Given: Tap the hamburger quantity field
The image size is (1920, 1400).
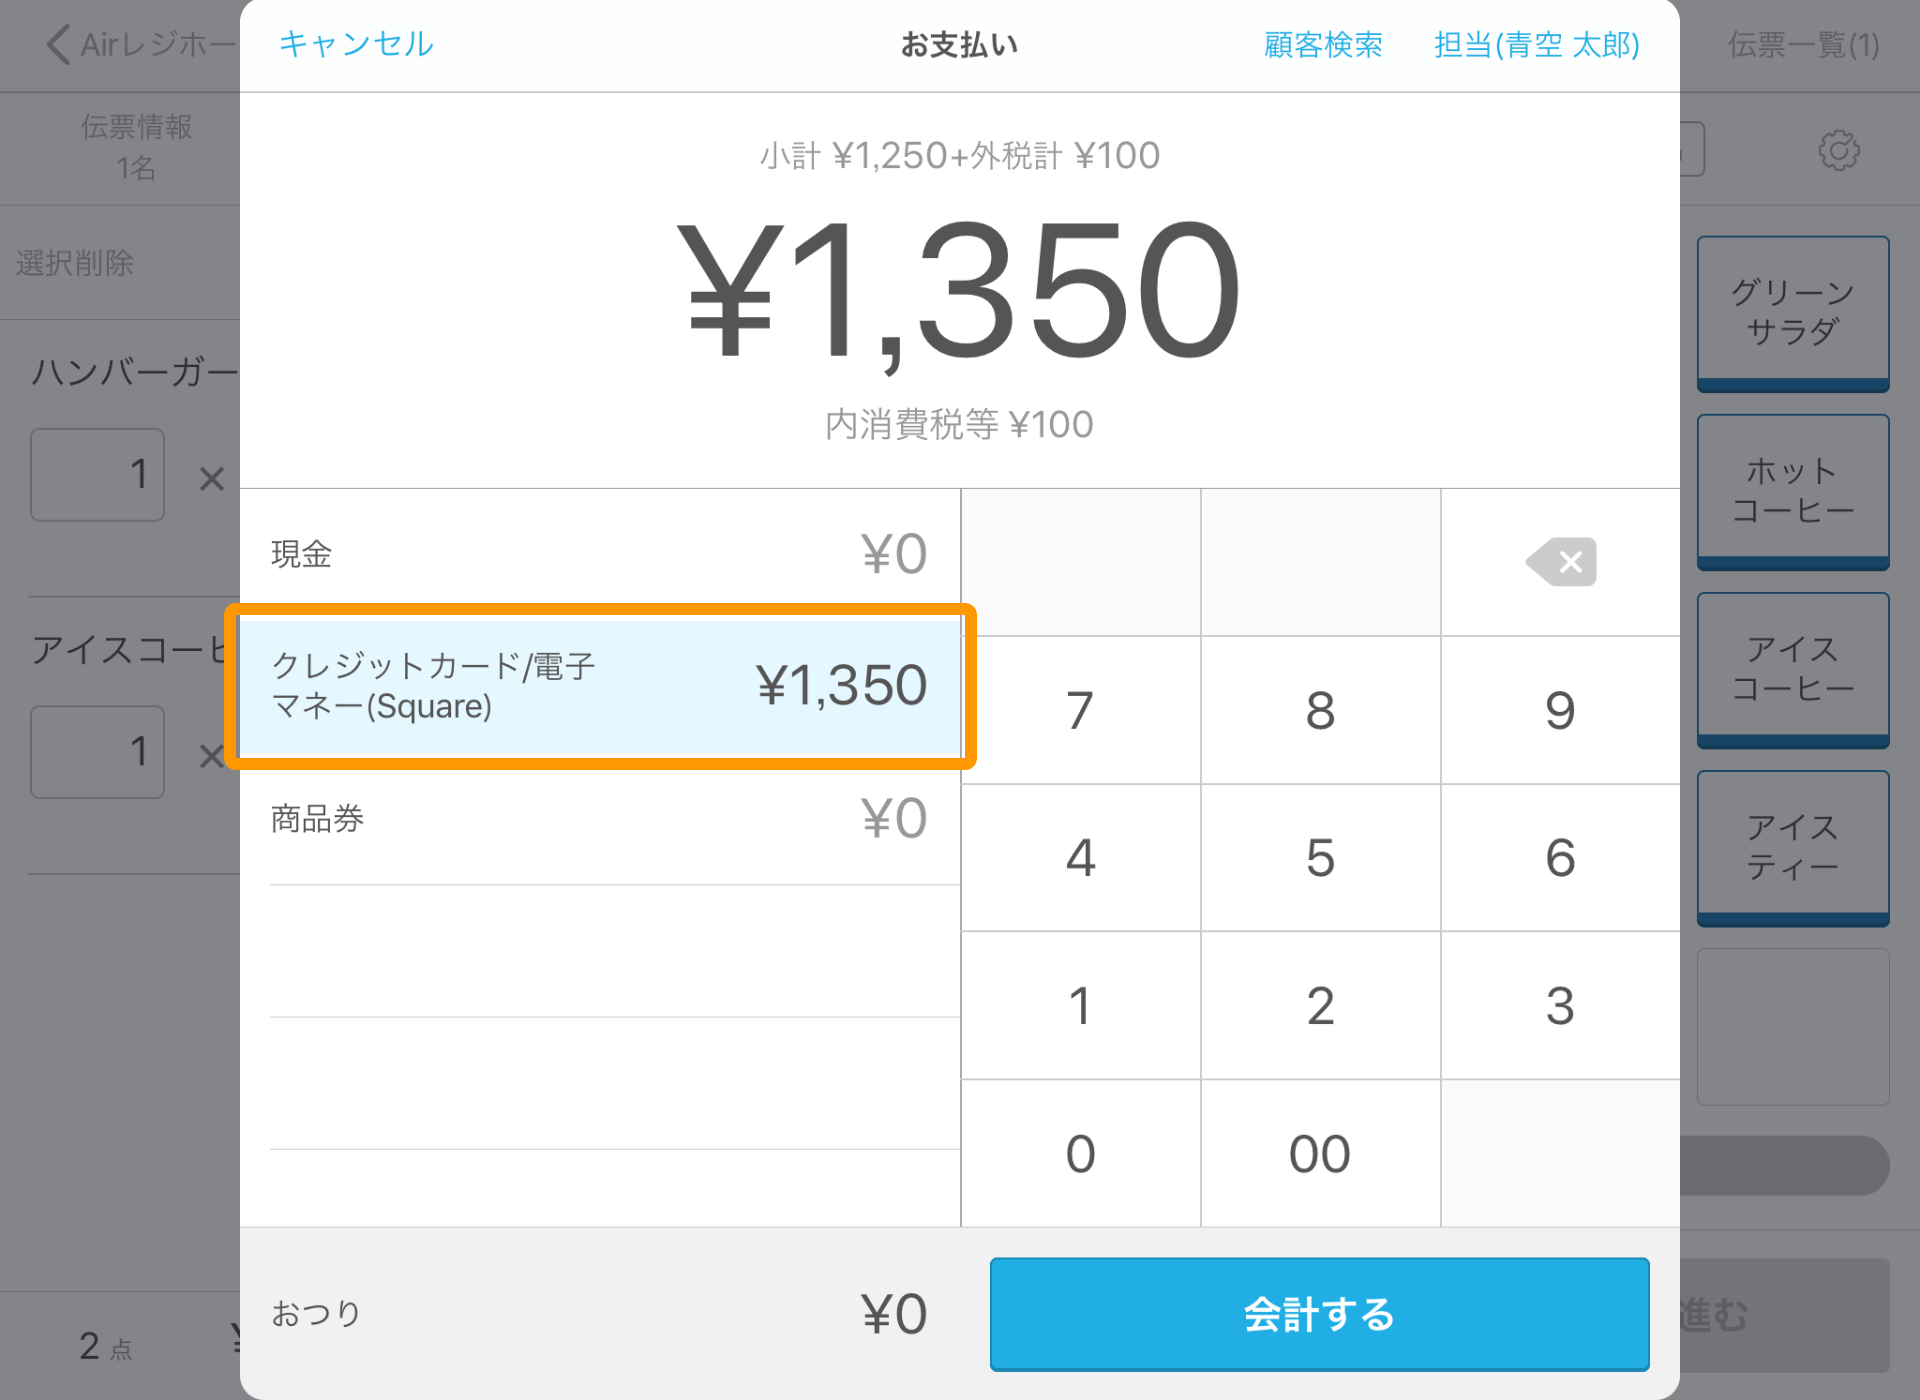Looking at the screenshot, I should tap(97, 475).
